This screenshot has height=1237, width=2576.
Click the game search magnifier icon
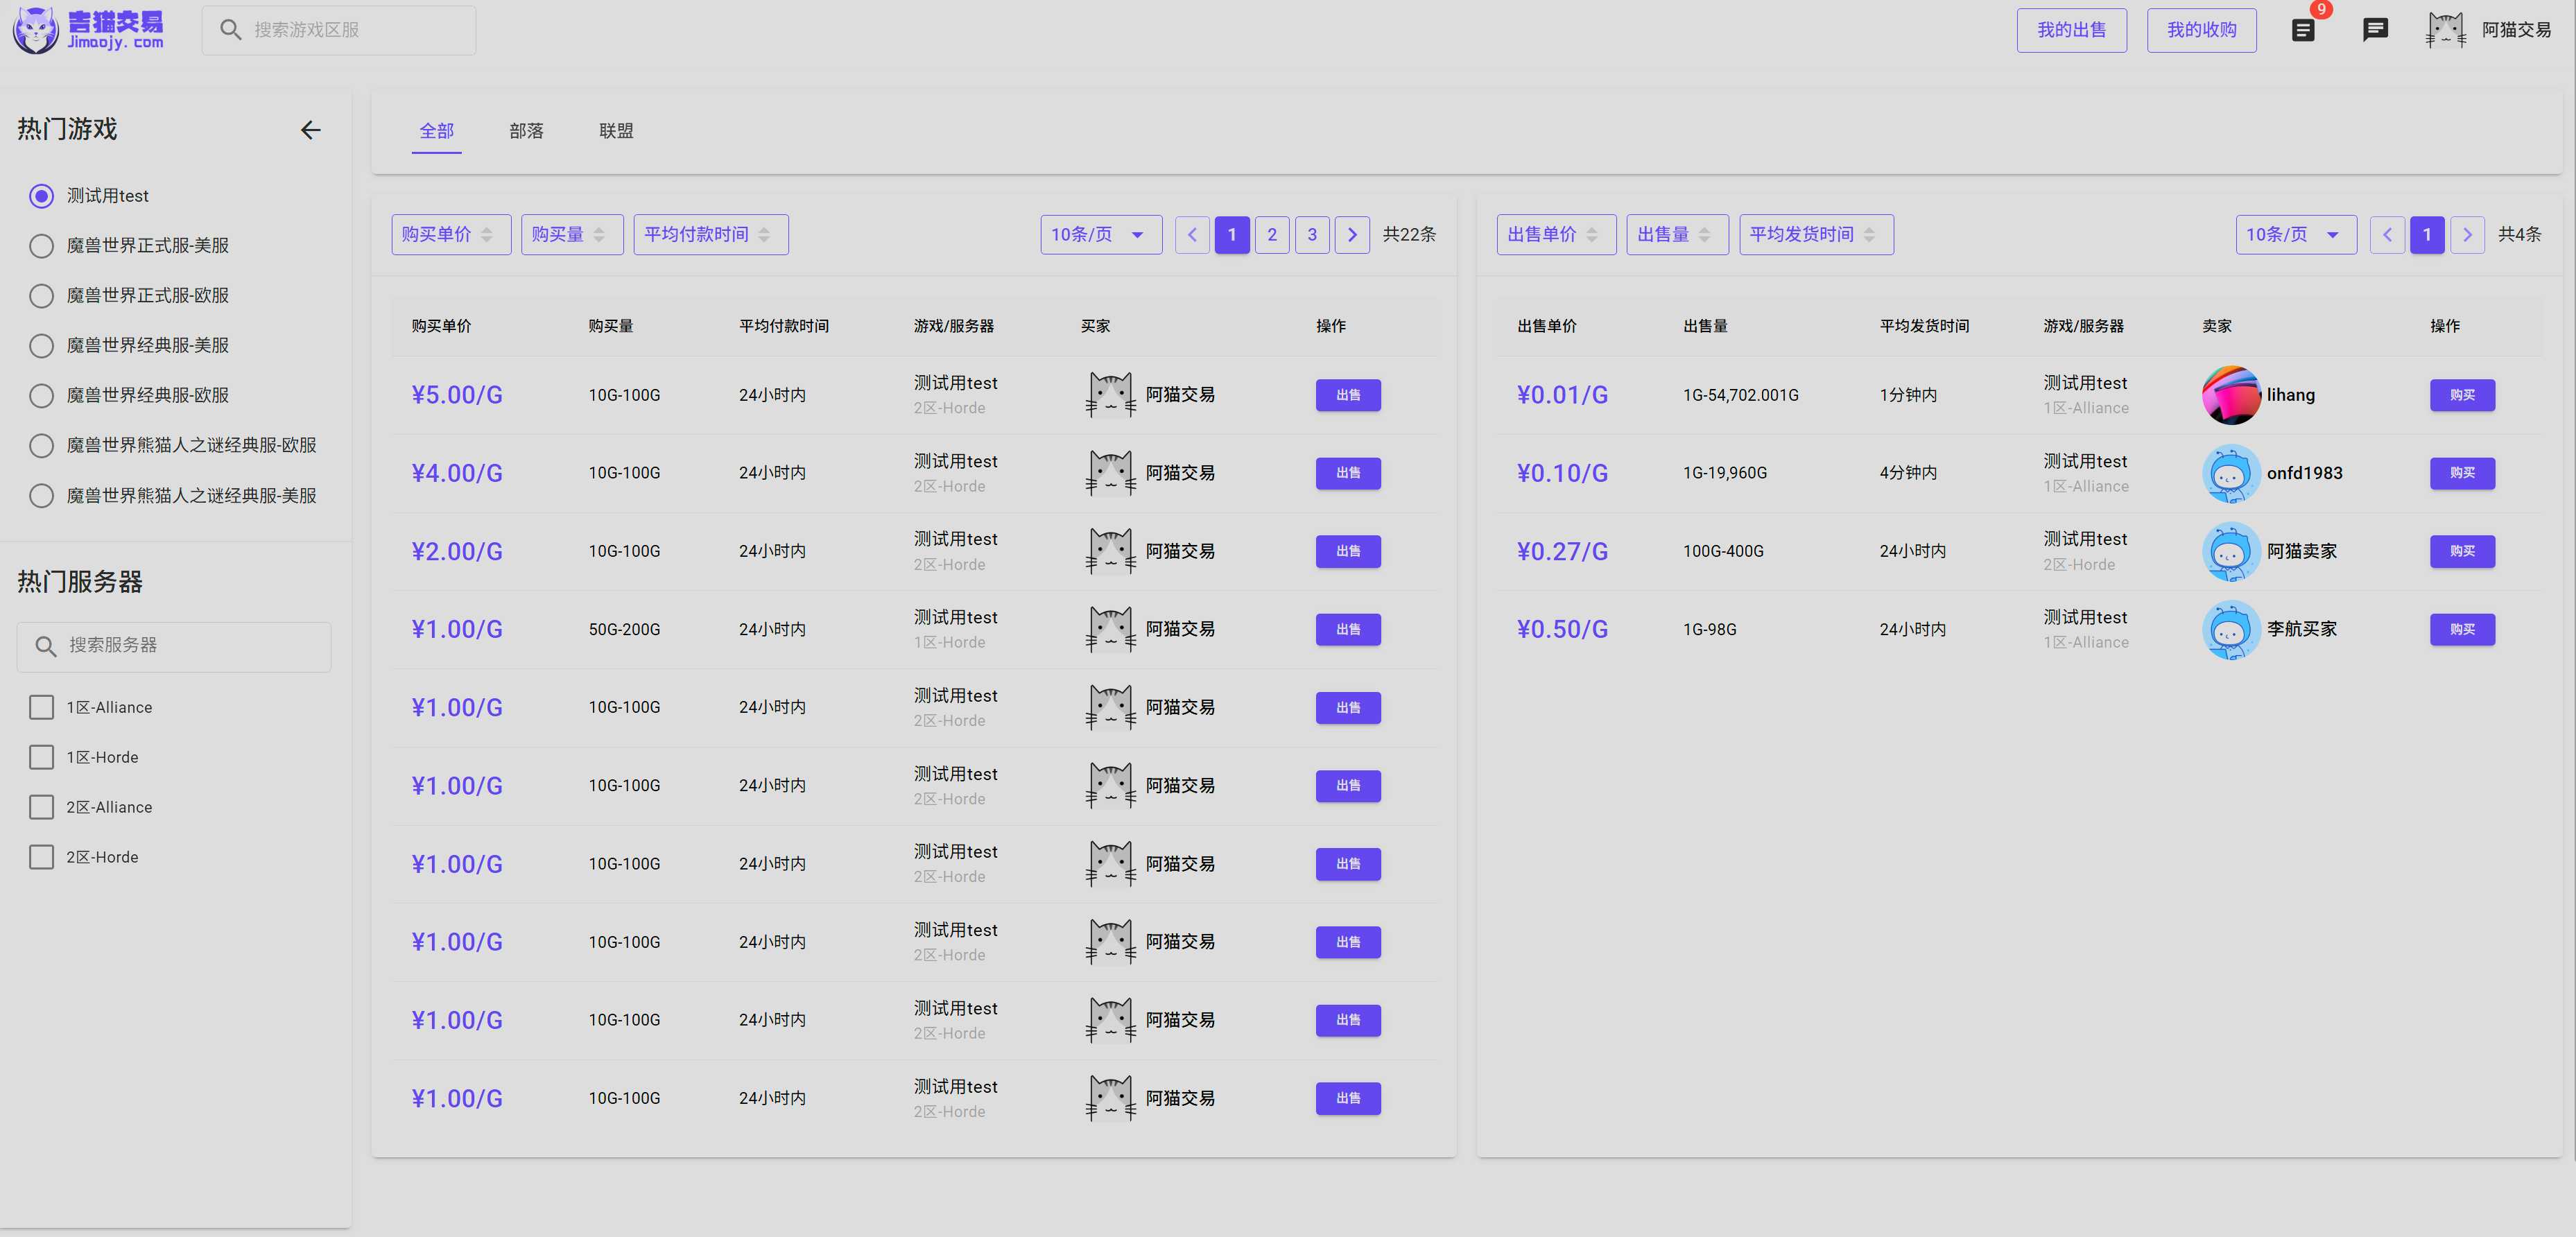[231, 30]
